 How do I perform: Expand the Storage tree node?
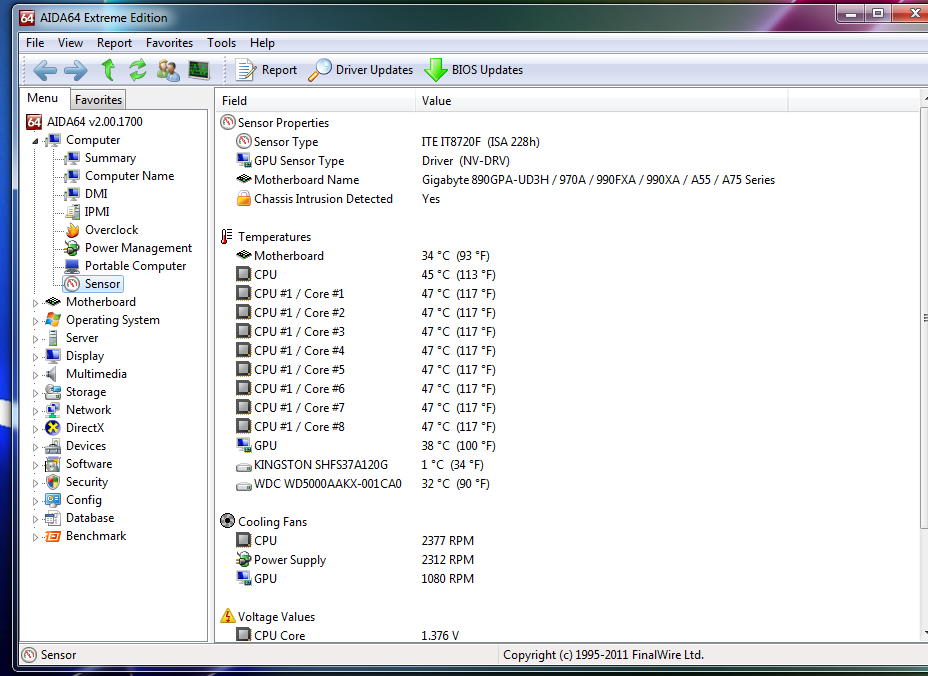pos(35,392)
